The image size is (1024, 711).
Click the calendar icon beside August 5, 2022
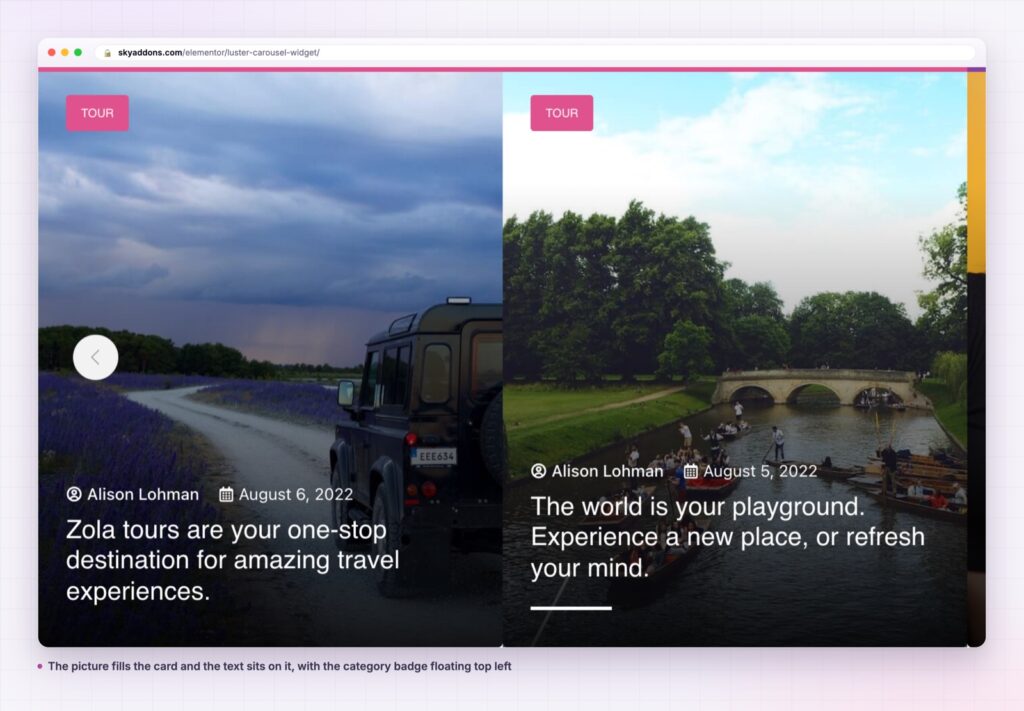click(690, 471)
